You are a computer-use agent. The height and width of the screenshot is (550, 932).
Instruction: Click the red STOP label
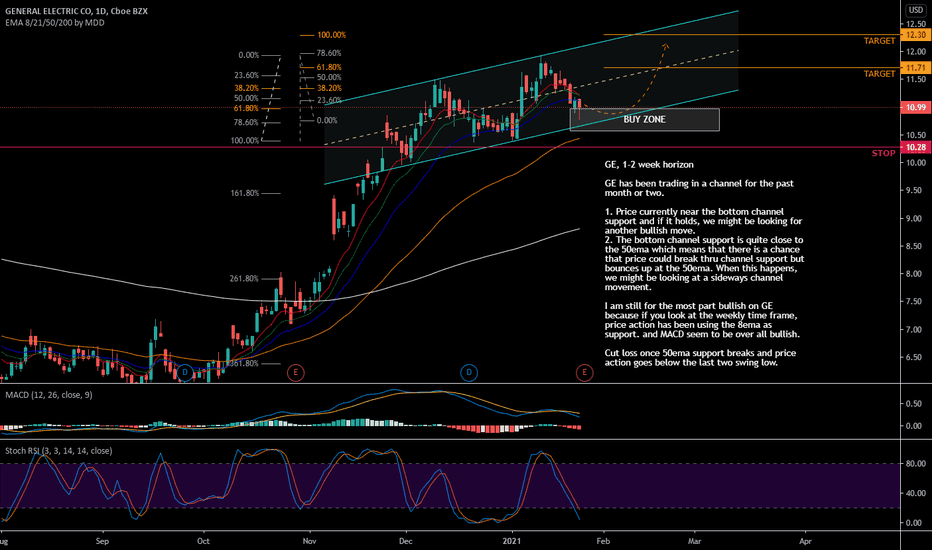tap(883, 153)
